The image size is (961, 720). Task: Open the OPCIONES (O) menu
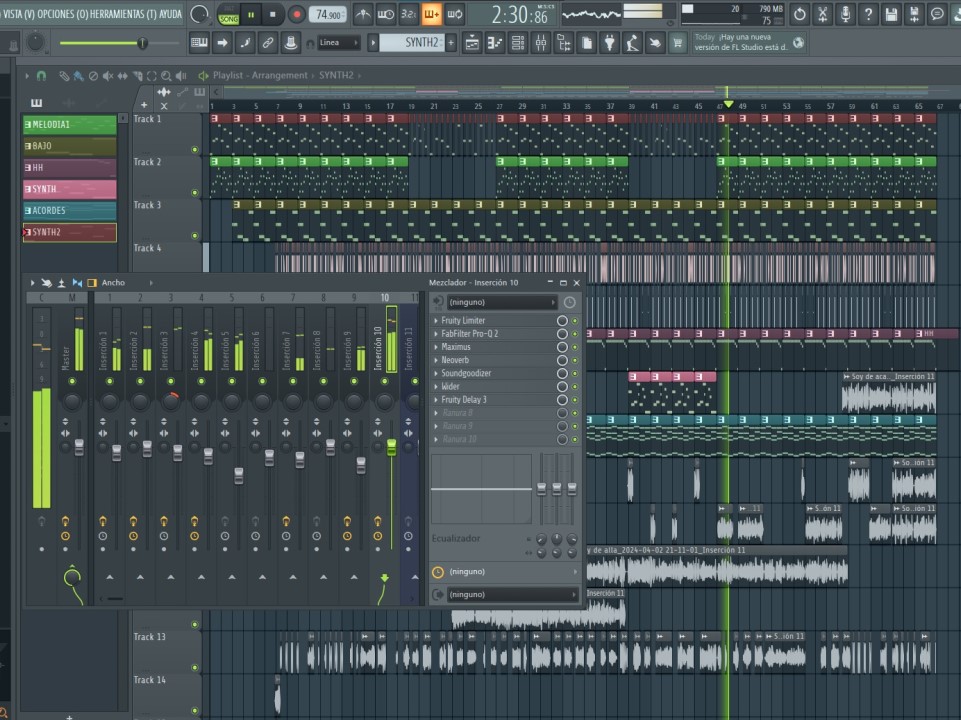pyautogui.click(x=64, y=13)
